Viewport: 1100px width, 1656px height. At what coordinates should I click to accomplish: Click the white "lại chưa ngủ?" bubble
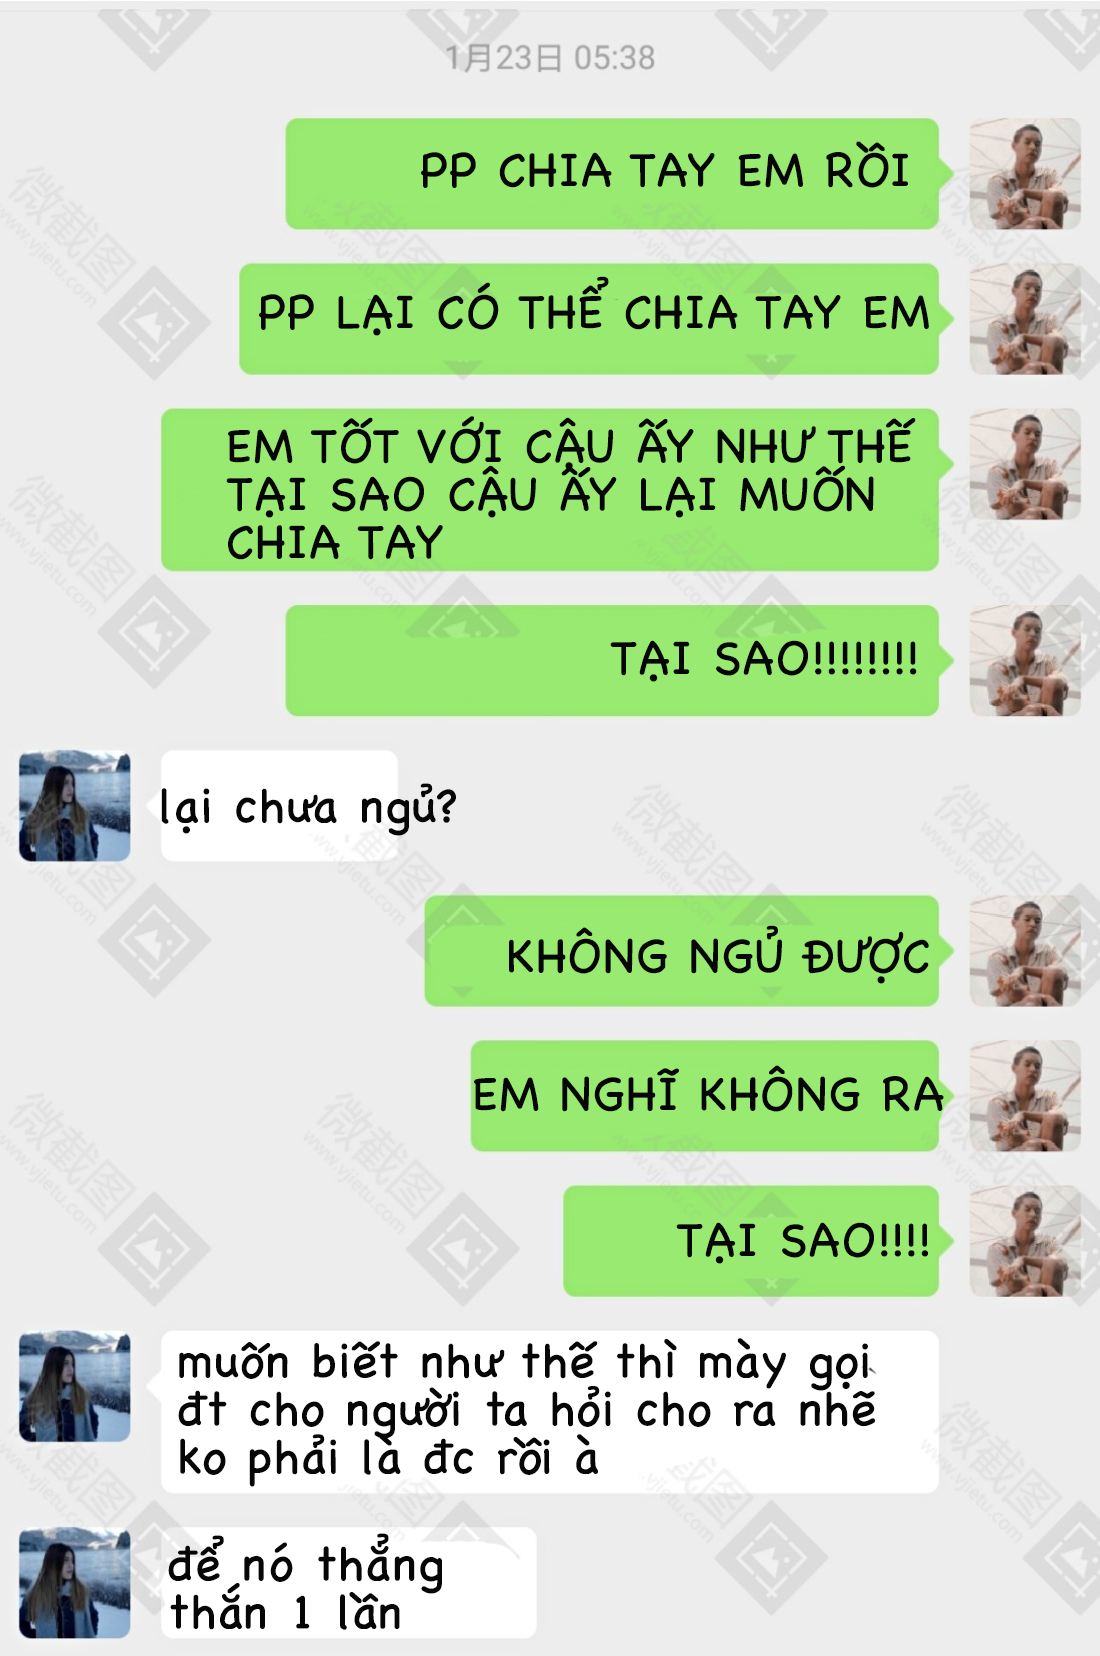280,806
